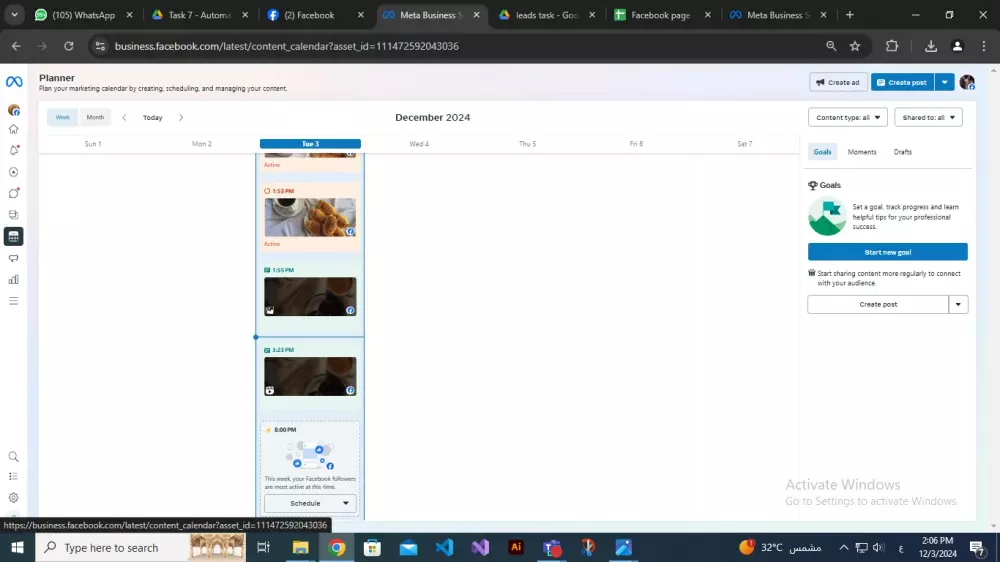Open Microsoft Teams from the taskbar
Screen dimensions: 1000x562
tap(552, 547)
